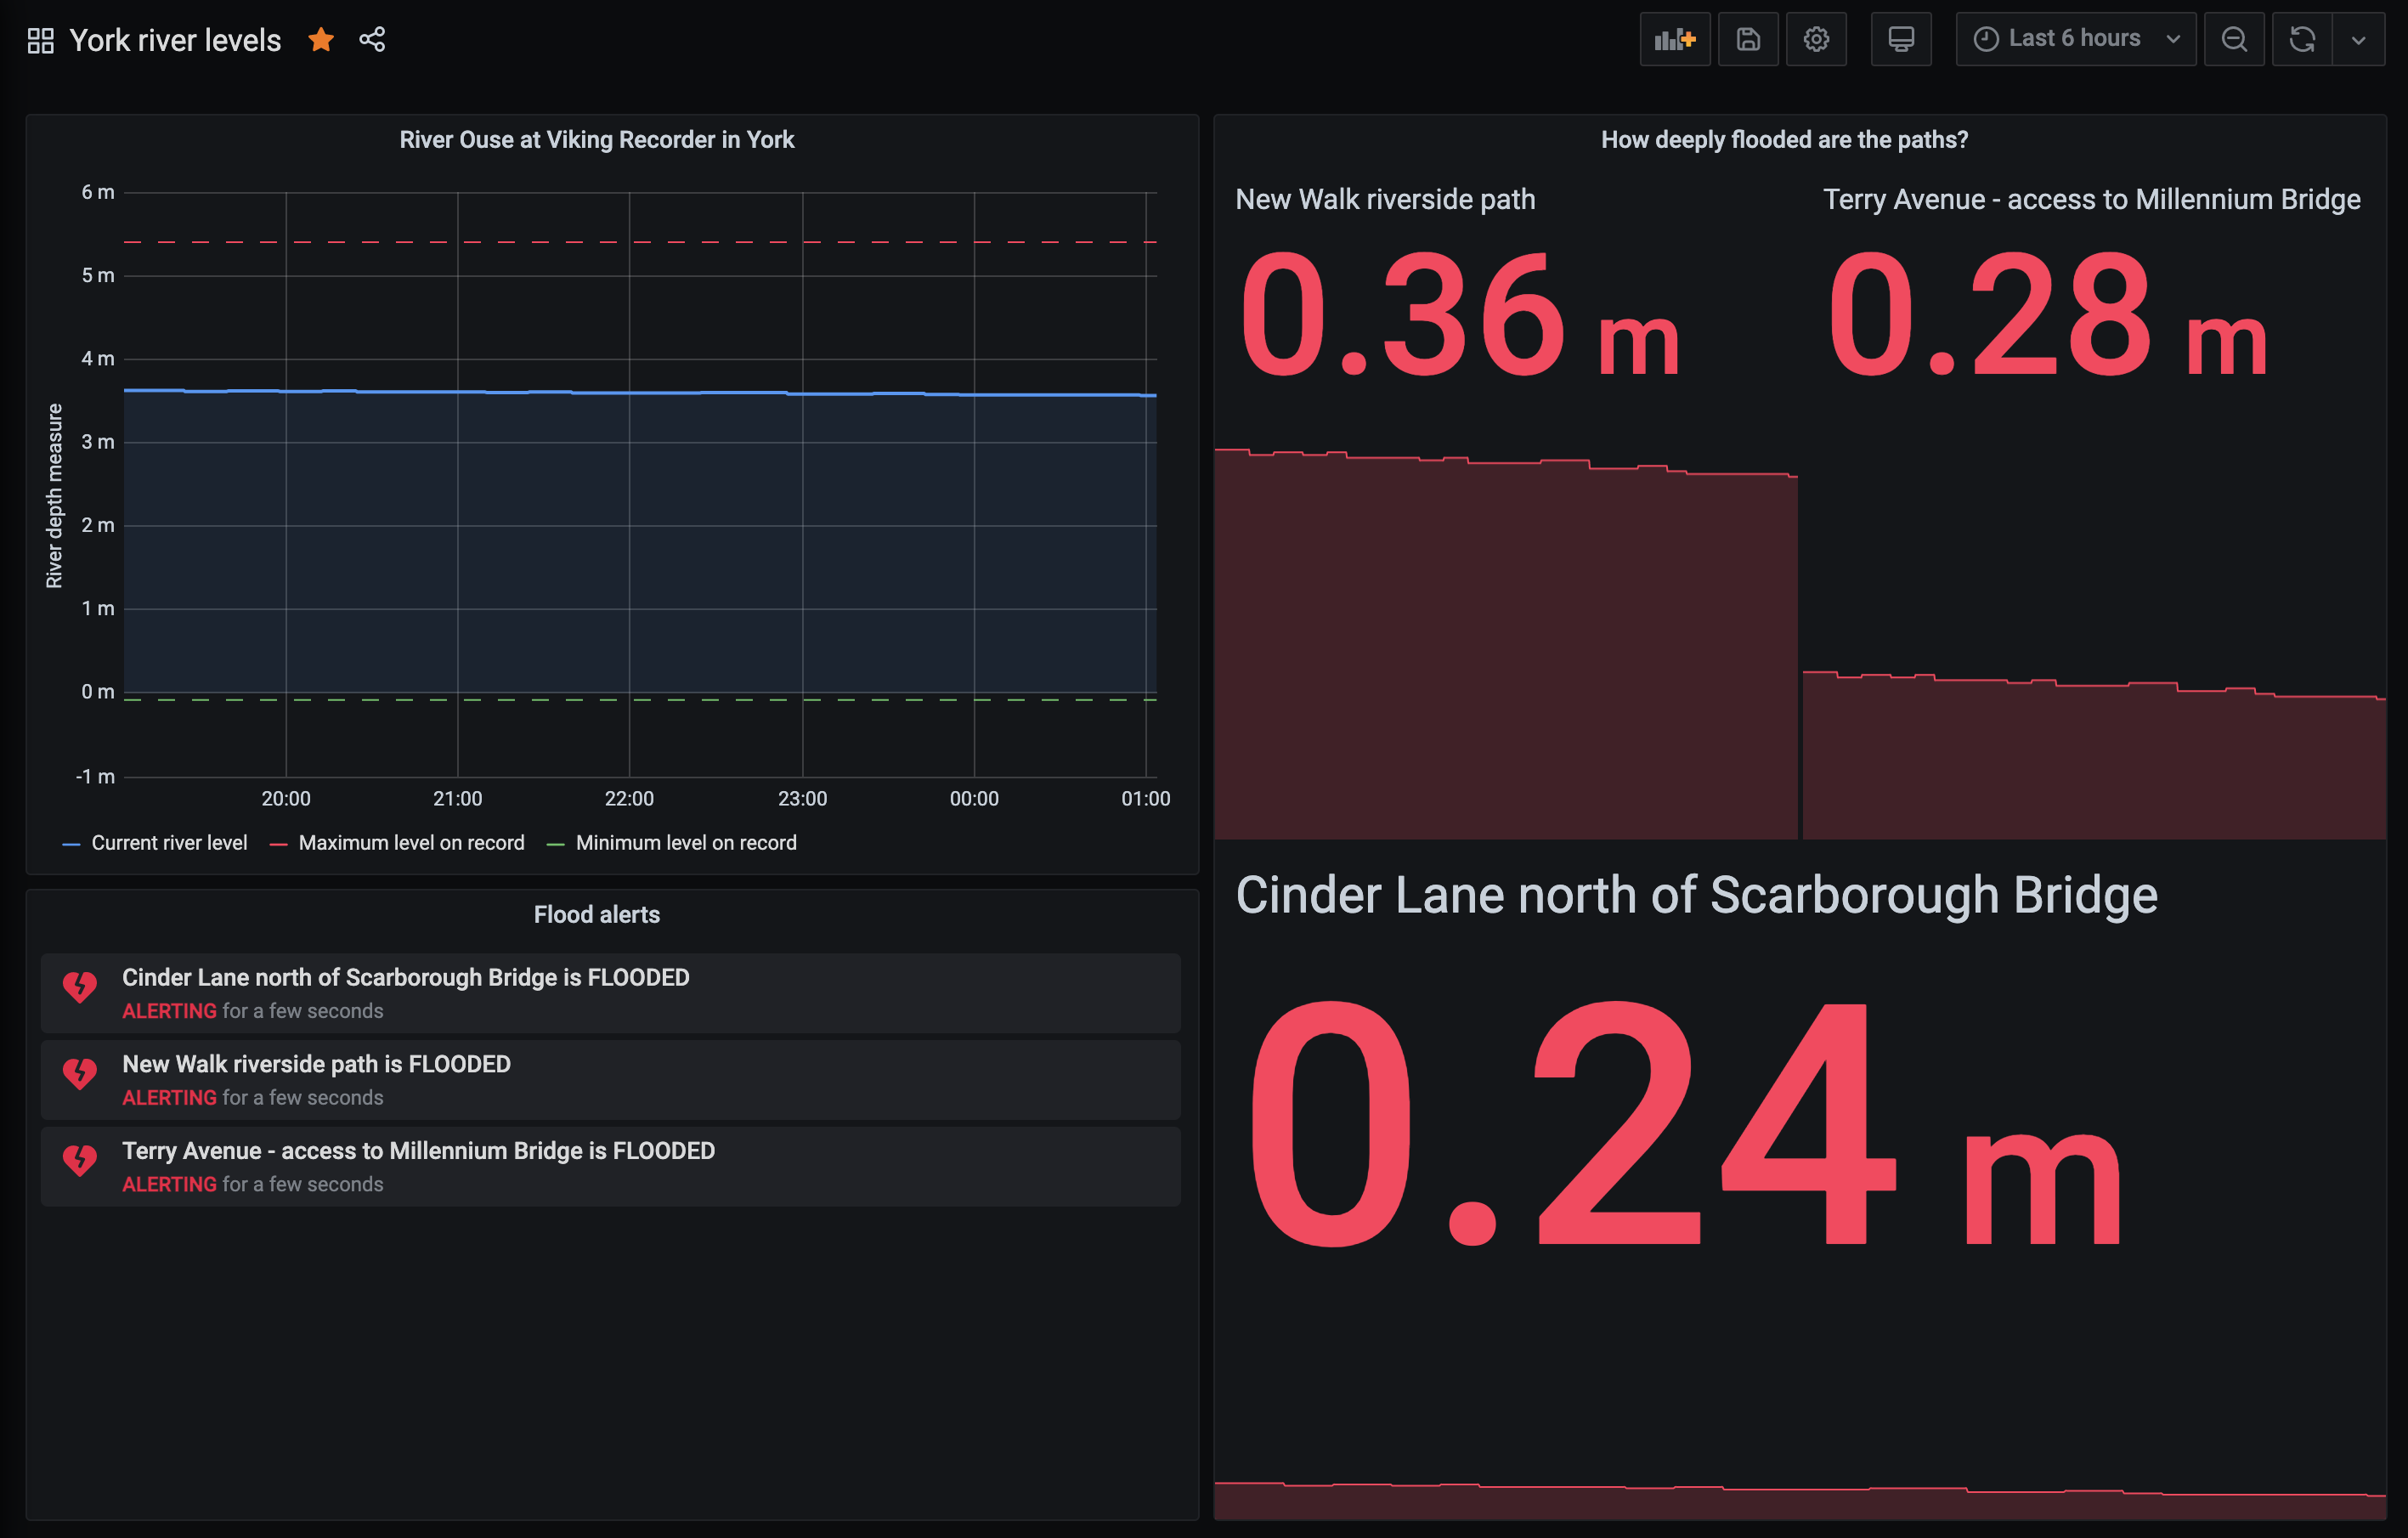
Task: Click the 6 m y-axis label
Action: [98, 192]
